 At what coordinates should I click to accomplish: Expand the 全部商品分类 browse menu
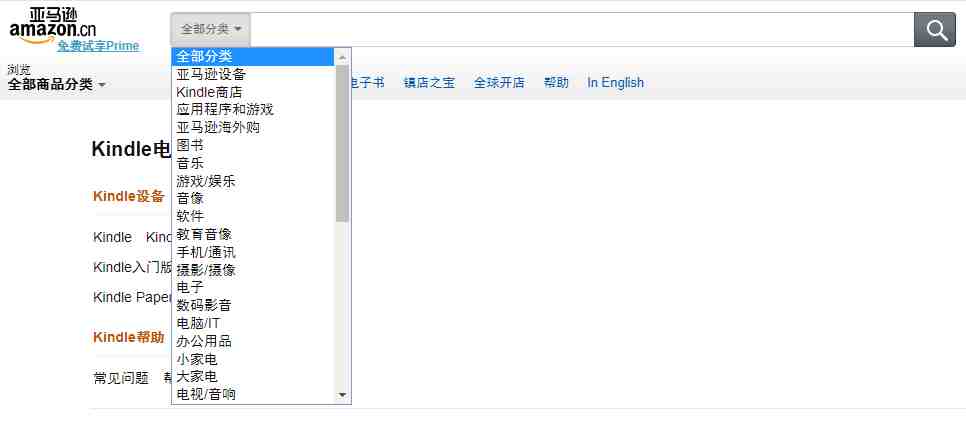coord(56,84)
